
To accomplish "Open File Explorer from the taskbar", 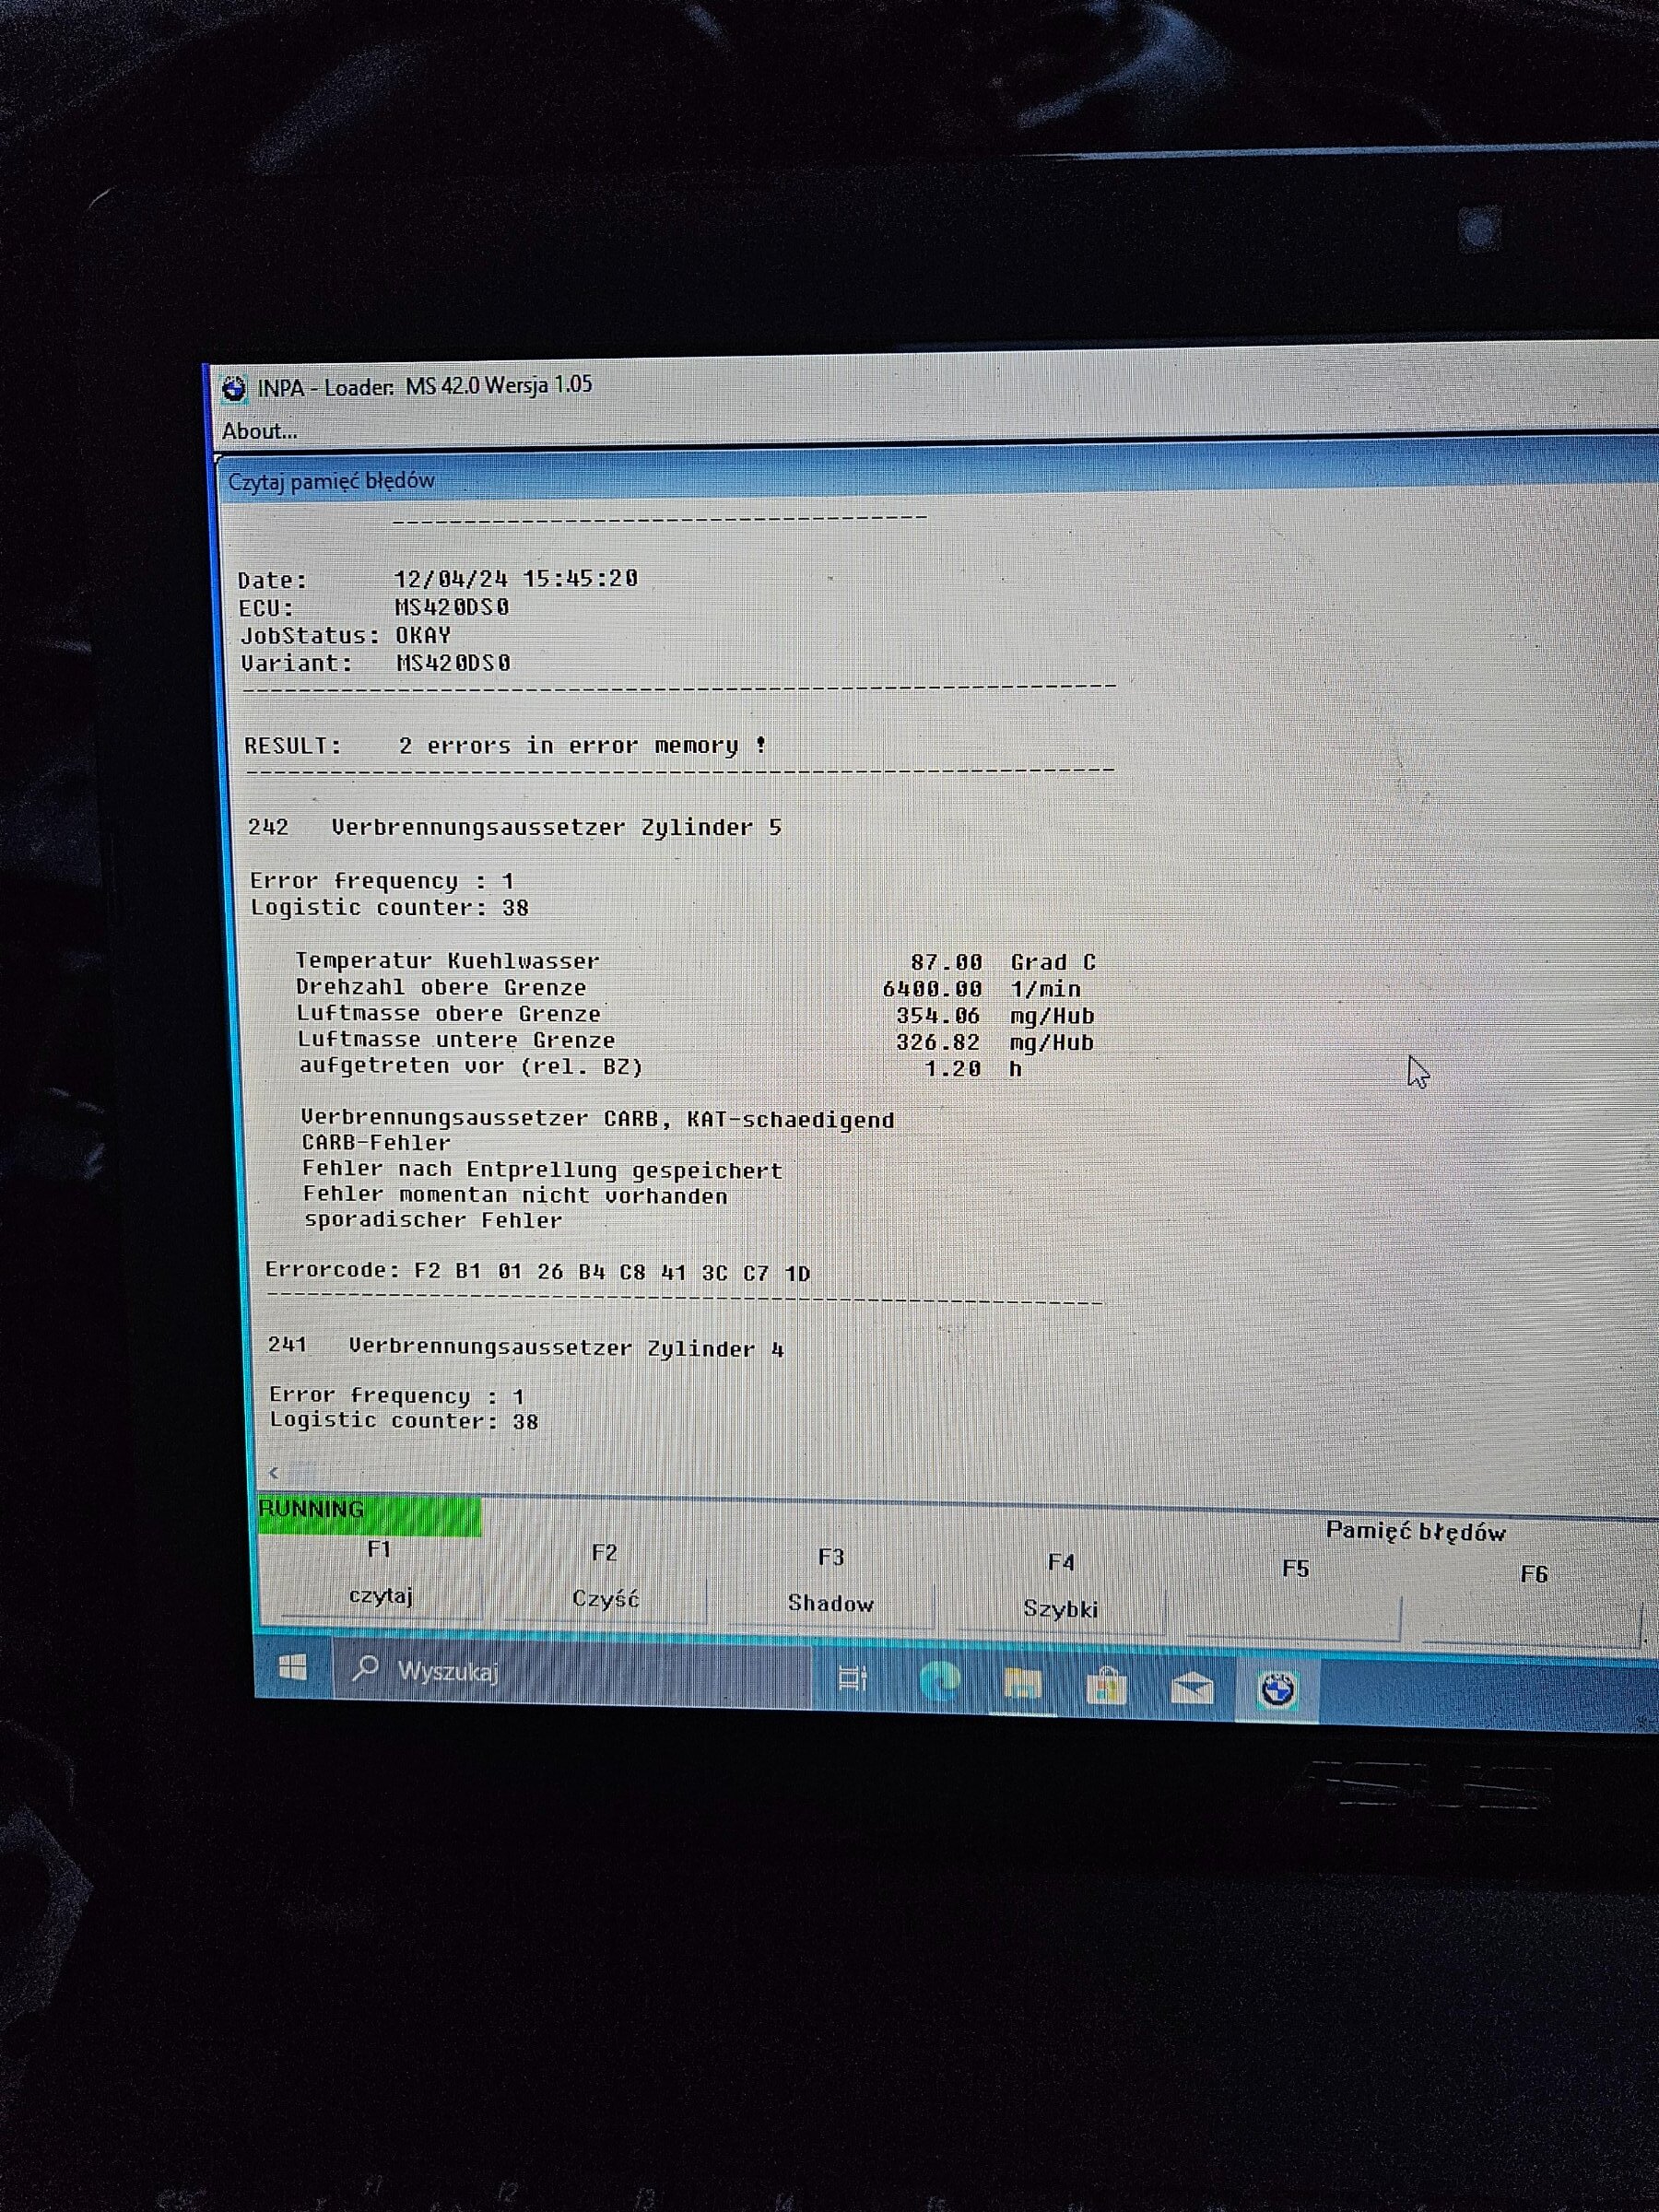I will pyautogui.click(x=1022, y=1685).
